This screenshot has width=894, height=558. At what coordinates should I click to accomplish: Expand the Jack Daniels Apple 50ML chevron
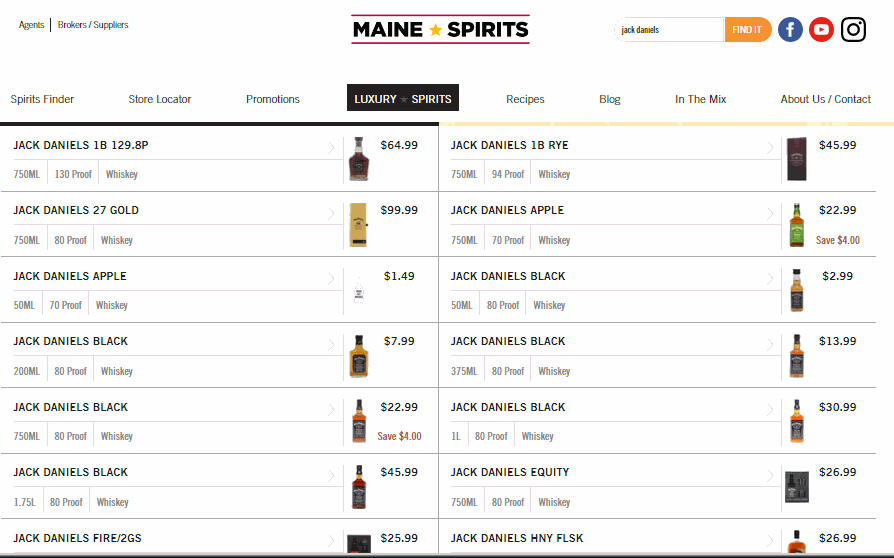[x=331, y=279]
